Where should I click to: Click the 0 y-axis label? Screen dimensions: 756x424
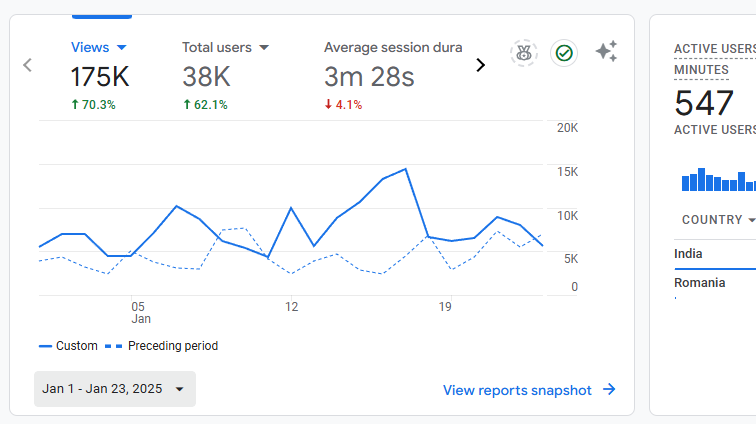(x=574, y=287)
